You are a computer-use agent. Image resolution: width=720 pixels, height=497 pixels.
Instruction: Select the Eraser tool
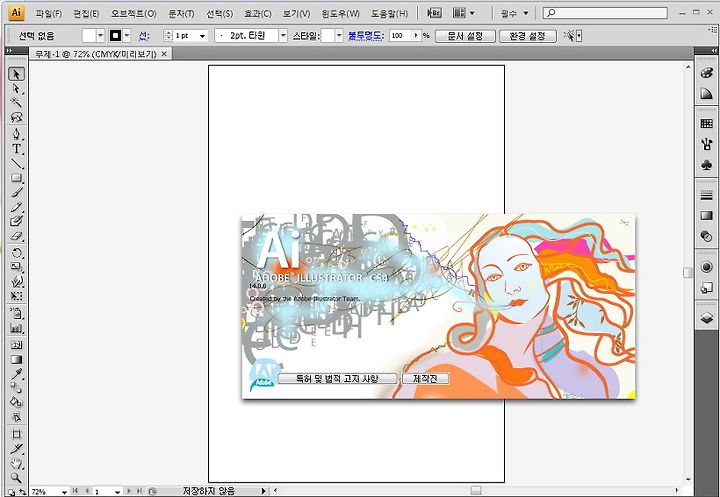[x=16, y=236]
